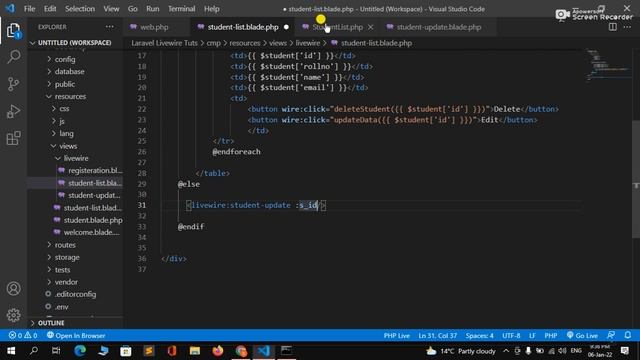This screenshot has height=360, width=640.
Task: Collapse the views folder
Action: (x=68, y=146)
